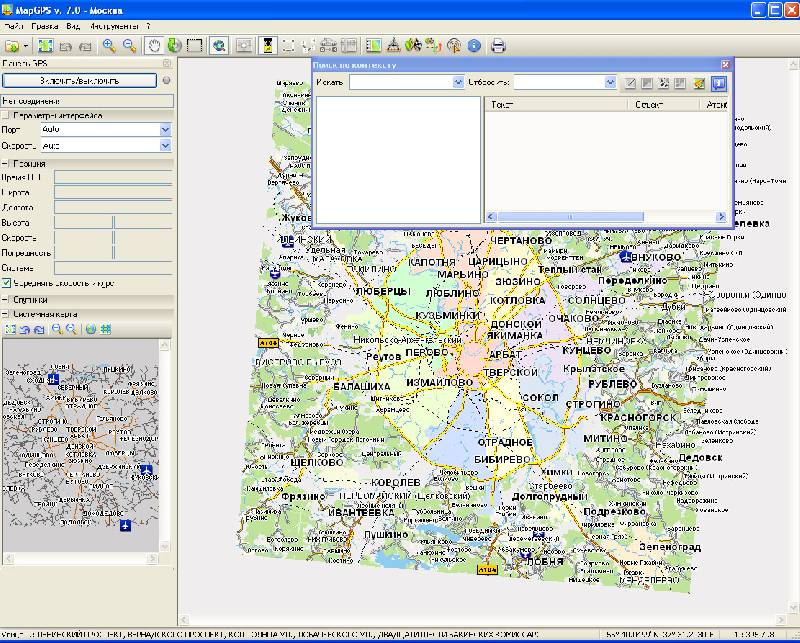Sort results by the Текст column header
Screen dimensions: 800x643
pyautogui.click(x=556, y=105)
